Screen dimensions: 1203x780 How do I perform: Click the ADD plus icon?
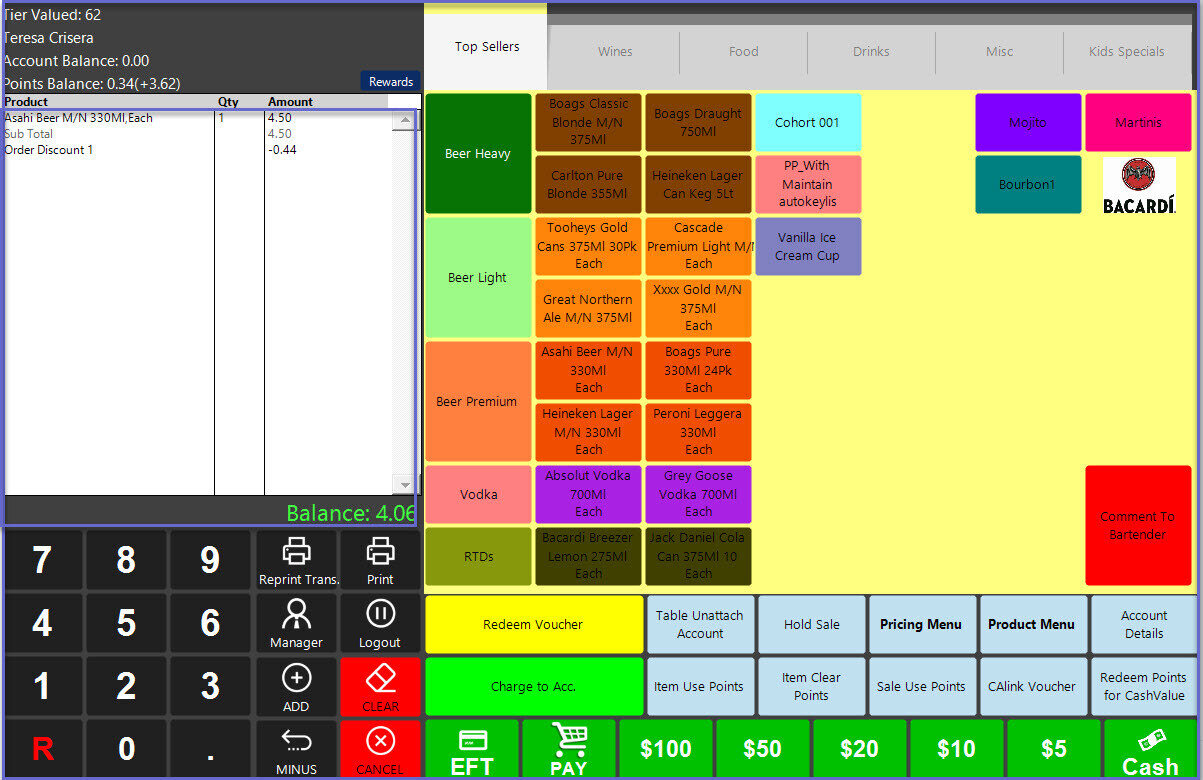pyautogui.click(x=296, y=678)
